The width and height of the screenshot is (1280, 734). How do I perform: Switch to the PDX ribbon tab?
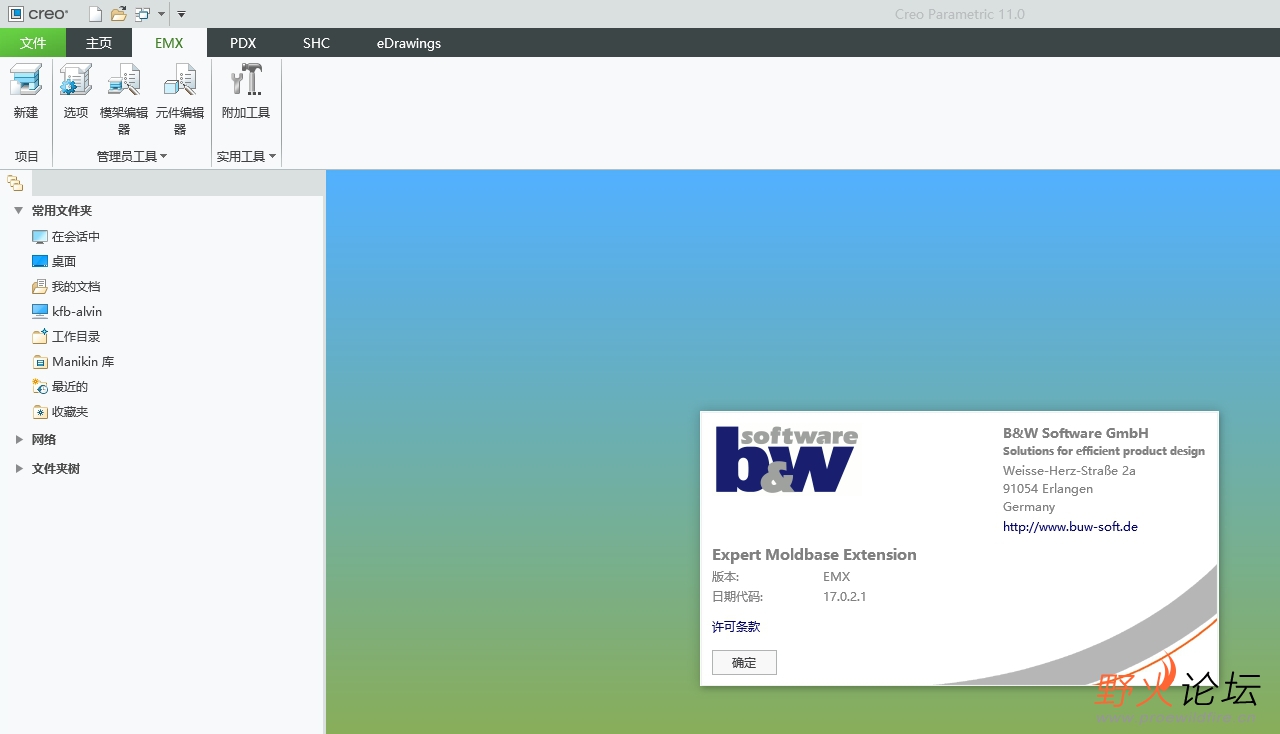pos(243,43)
